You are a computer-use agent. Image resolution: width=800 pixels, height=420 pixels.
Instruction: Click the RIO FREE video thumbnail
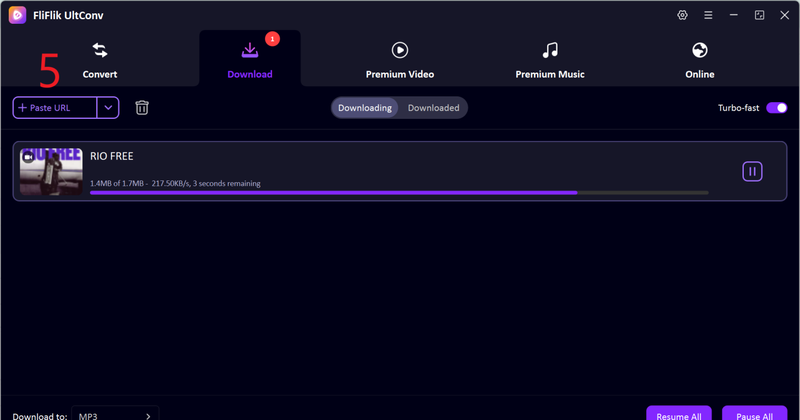pyautogui.click(x=51, y=171)
